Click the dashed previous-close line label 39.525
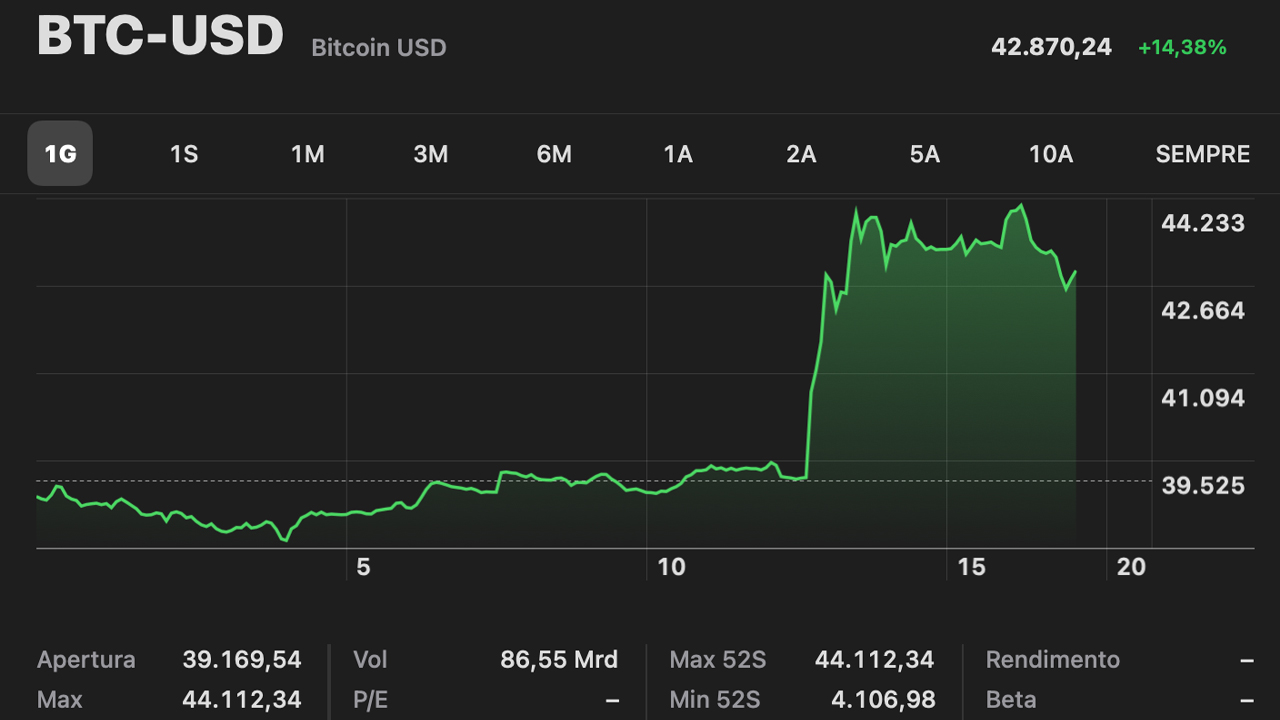 click(1202, 486)
